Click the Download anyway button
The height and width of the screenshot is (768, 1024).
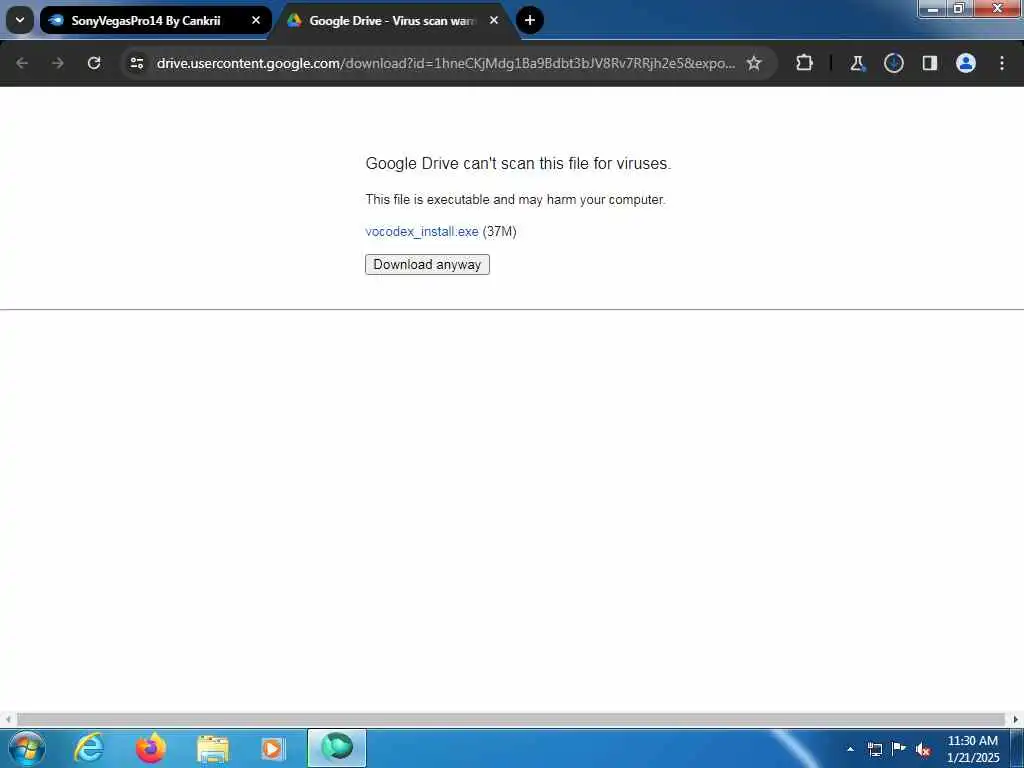point(427,264)
